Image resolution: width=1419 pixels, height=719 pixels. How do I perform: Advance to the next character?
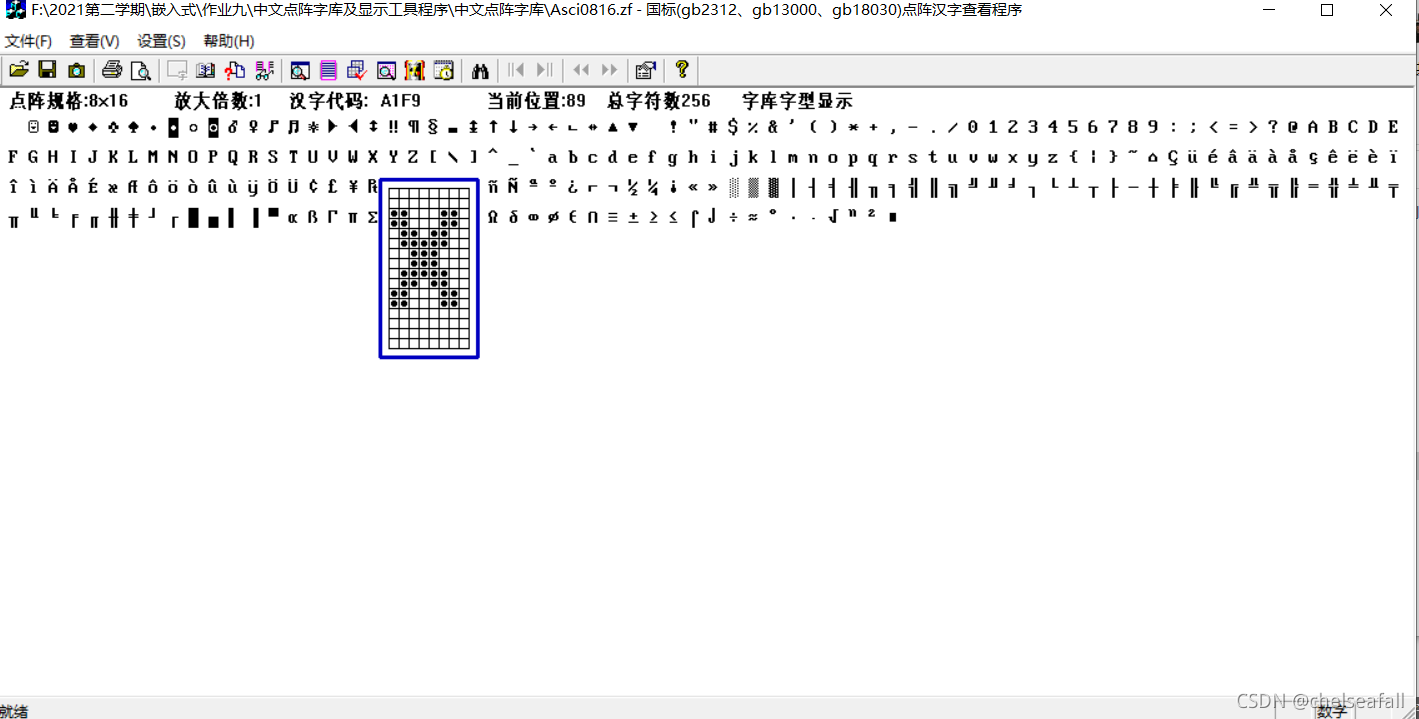pyautogui.click(x=610, y=70)
